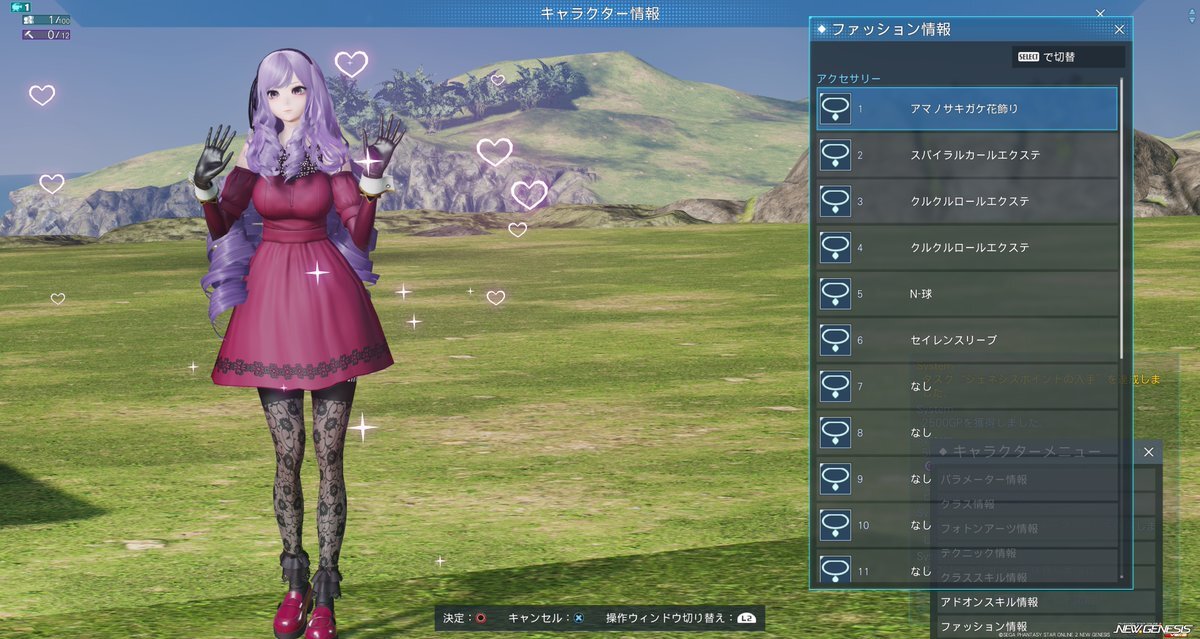This screenshot has width=1200, height=639.
Task: Close the ファッション情報 panel
Action: pos(1119,30)
